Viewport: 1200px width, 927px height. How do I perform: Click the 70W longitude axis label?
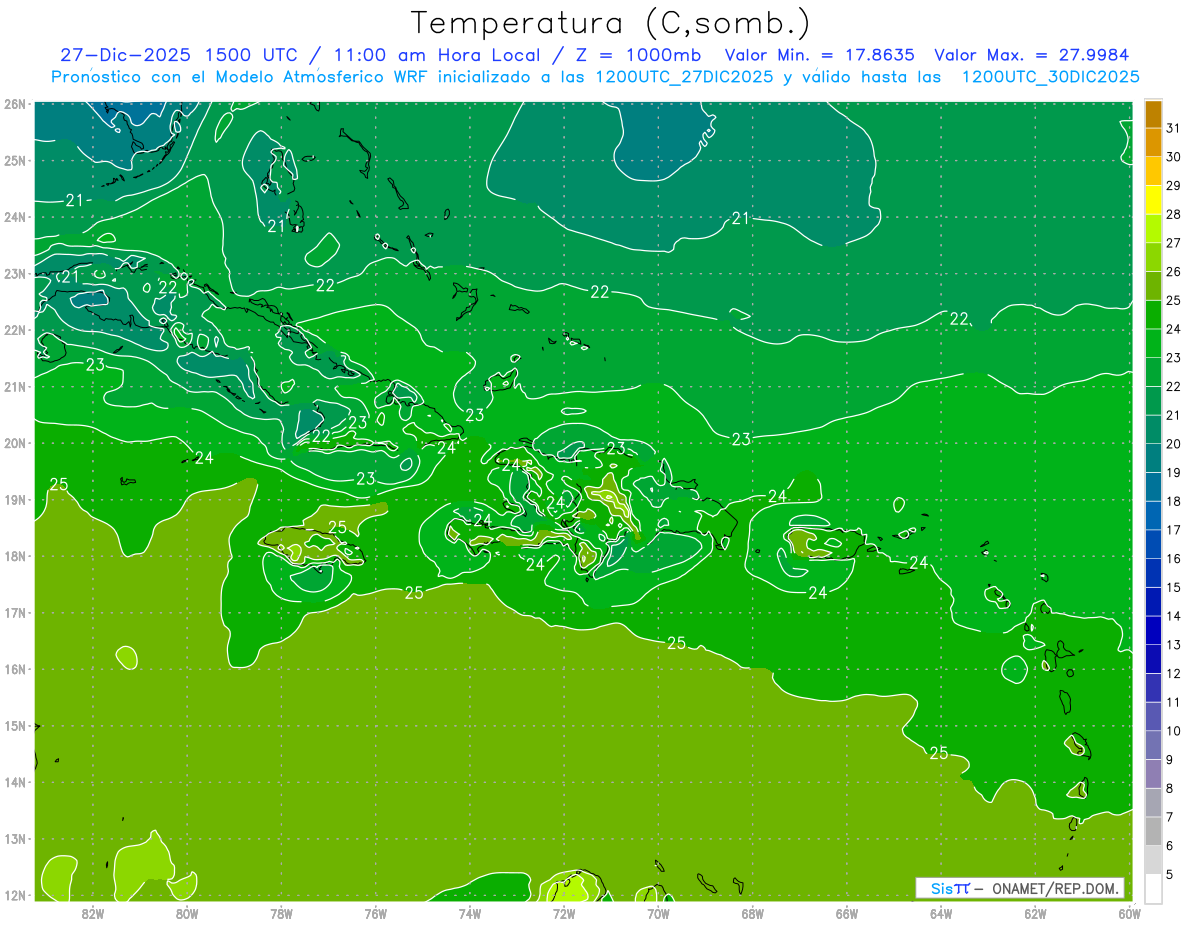pos(658,913)
